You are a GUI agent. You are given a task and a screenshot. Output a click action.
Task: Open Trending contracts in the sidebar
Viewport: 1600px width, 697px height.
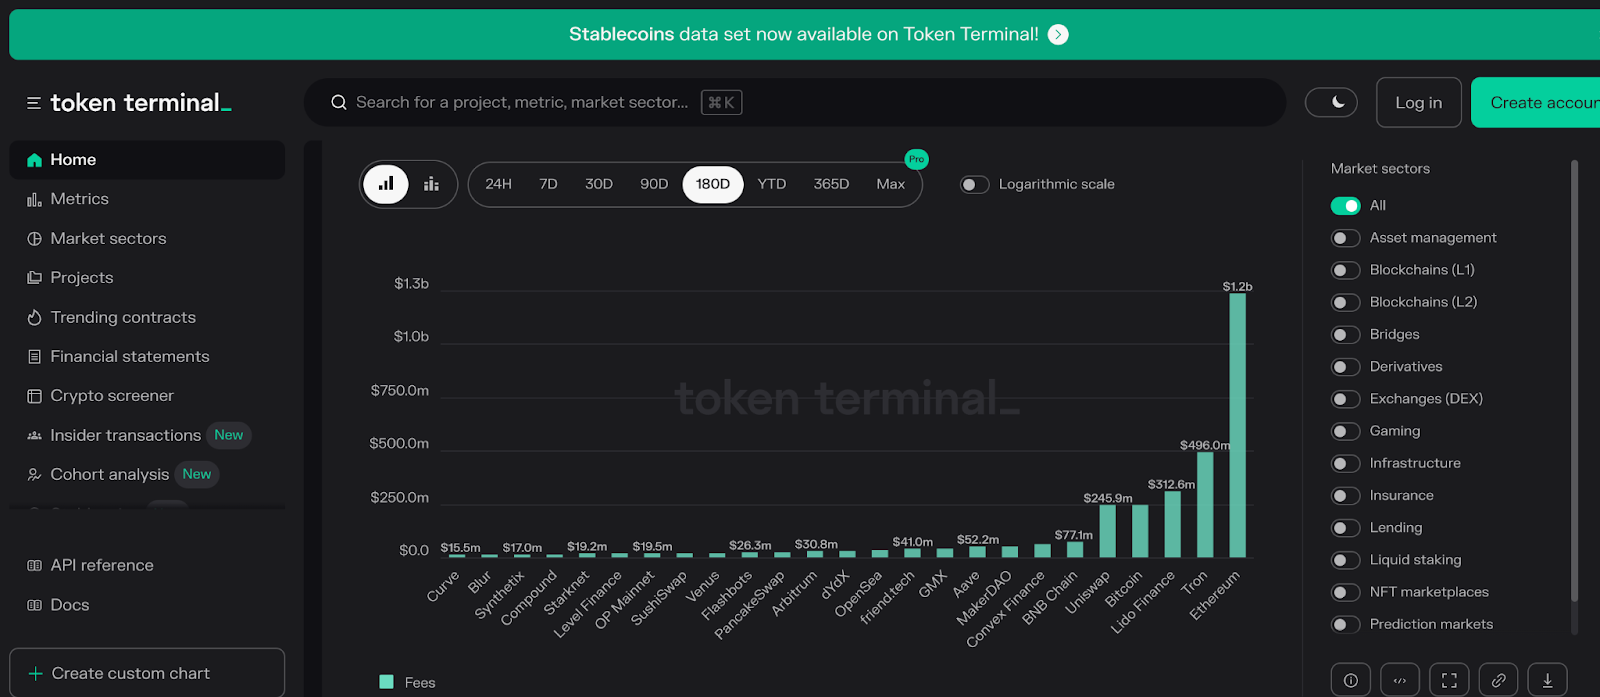click(123, 317)
